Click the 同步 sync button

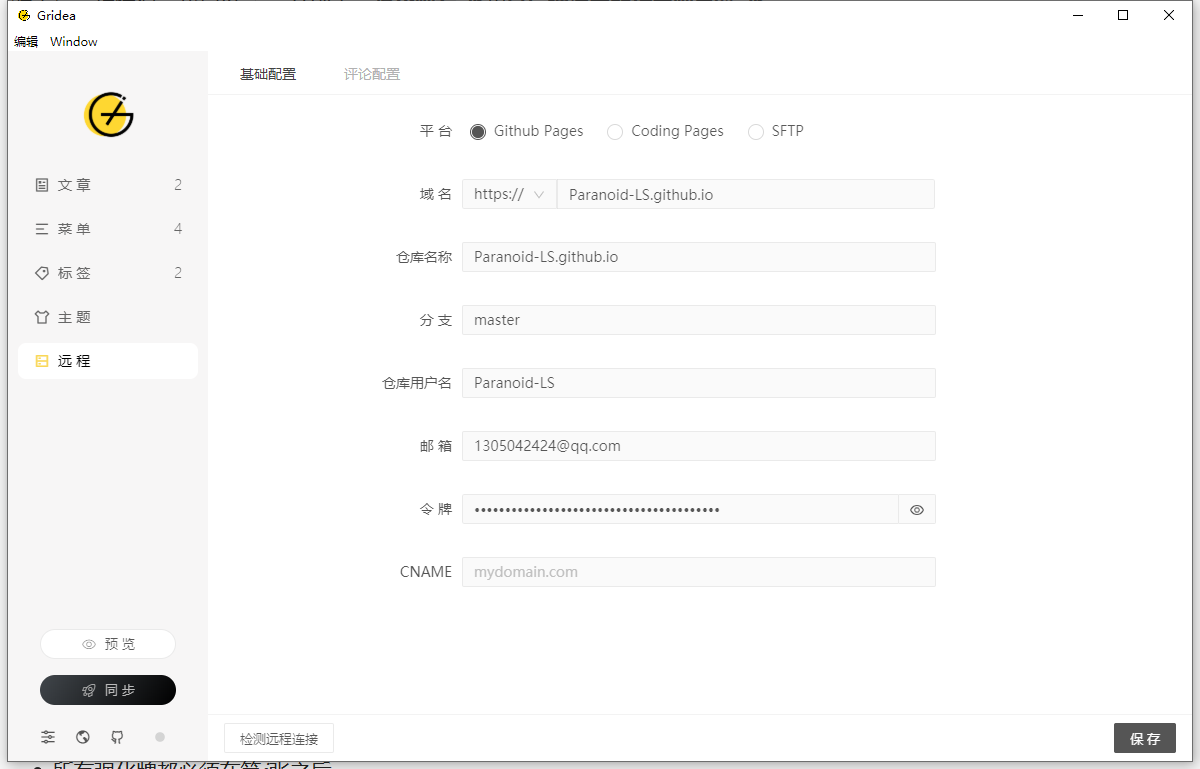108,690
